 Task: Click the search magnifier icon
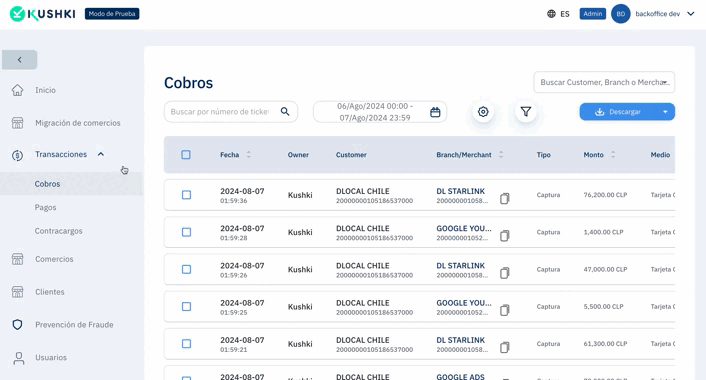click(285, 111)
